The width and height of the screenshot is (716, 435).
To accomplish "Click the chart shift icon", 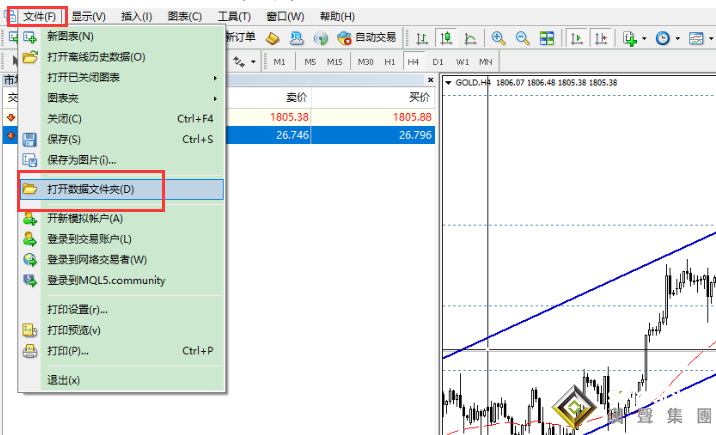I will (601, 38).
